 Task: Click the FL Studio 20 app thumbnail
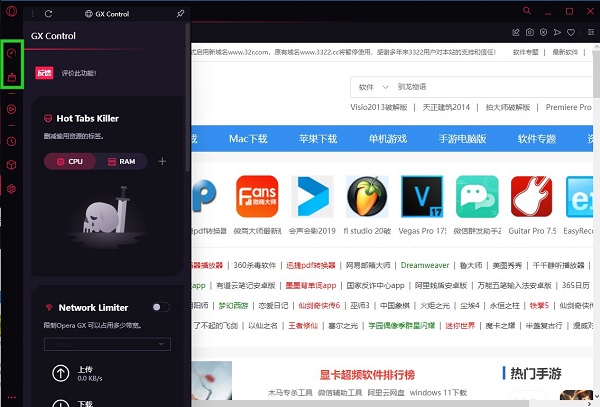pos(367,198)
